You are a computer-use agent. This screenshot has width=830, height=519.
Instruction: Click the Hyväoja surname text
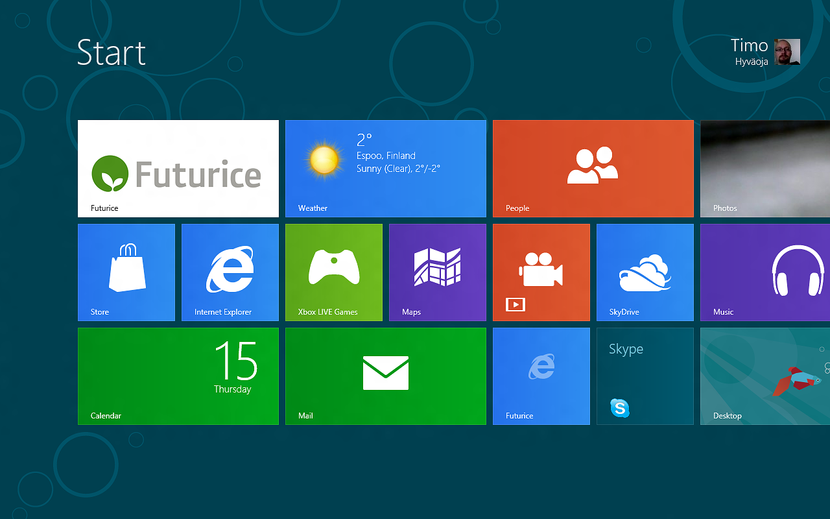(751, 61)
